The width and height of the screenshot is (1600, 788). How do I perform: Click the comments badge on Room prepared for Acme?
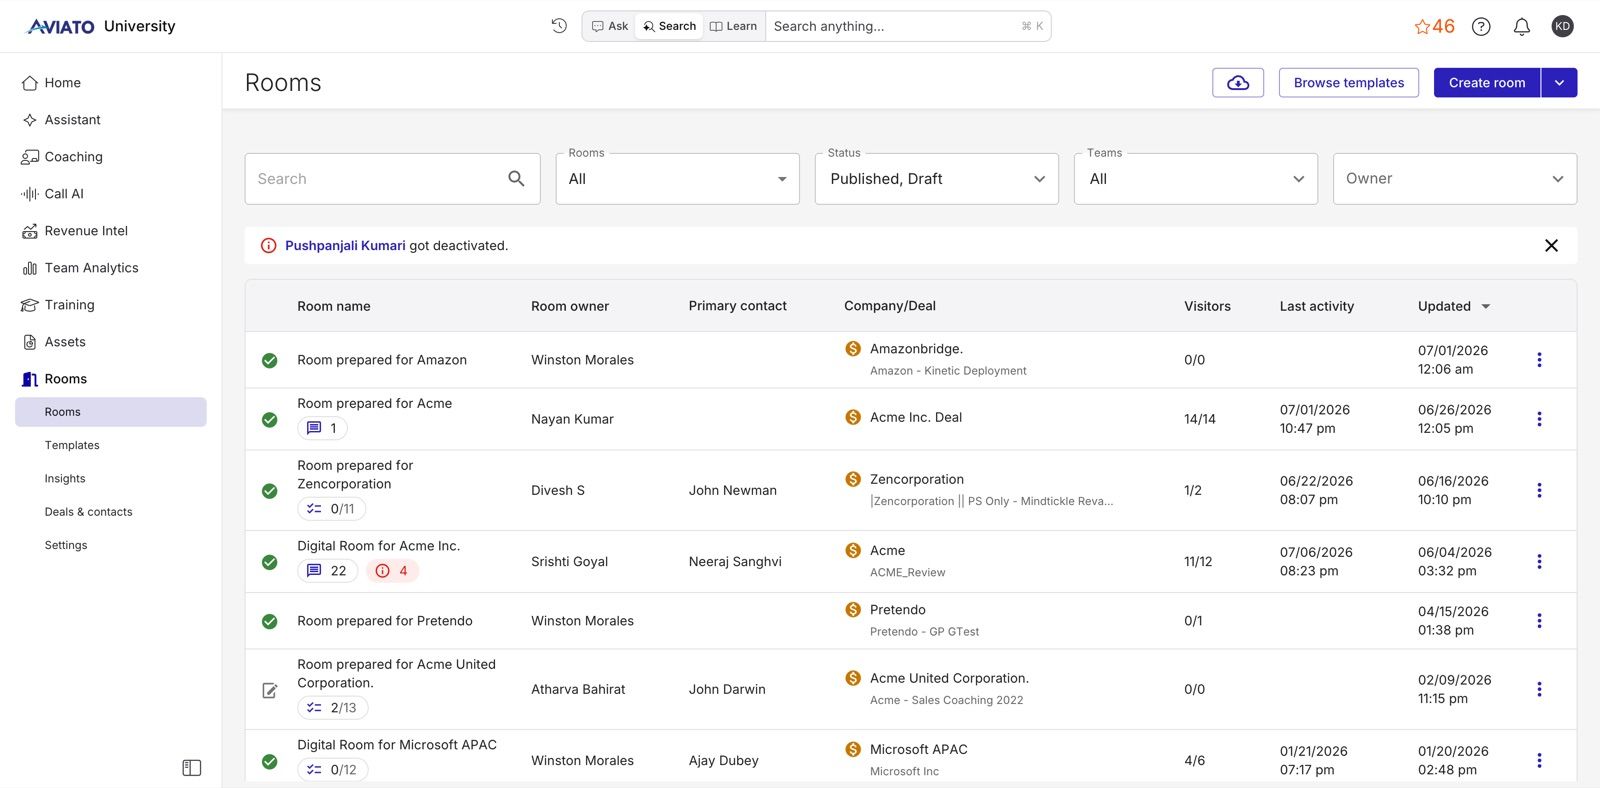click(322, 428)
